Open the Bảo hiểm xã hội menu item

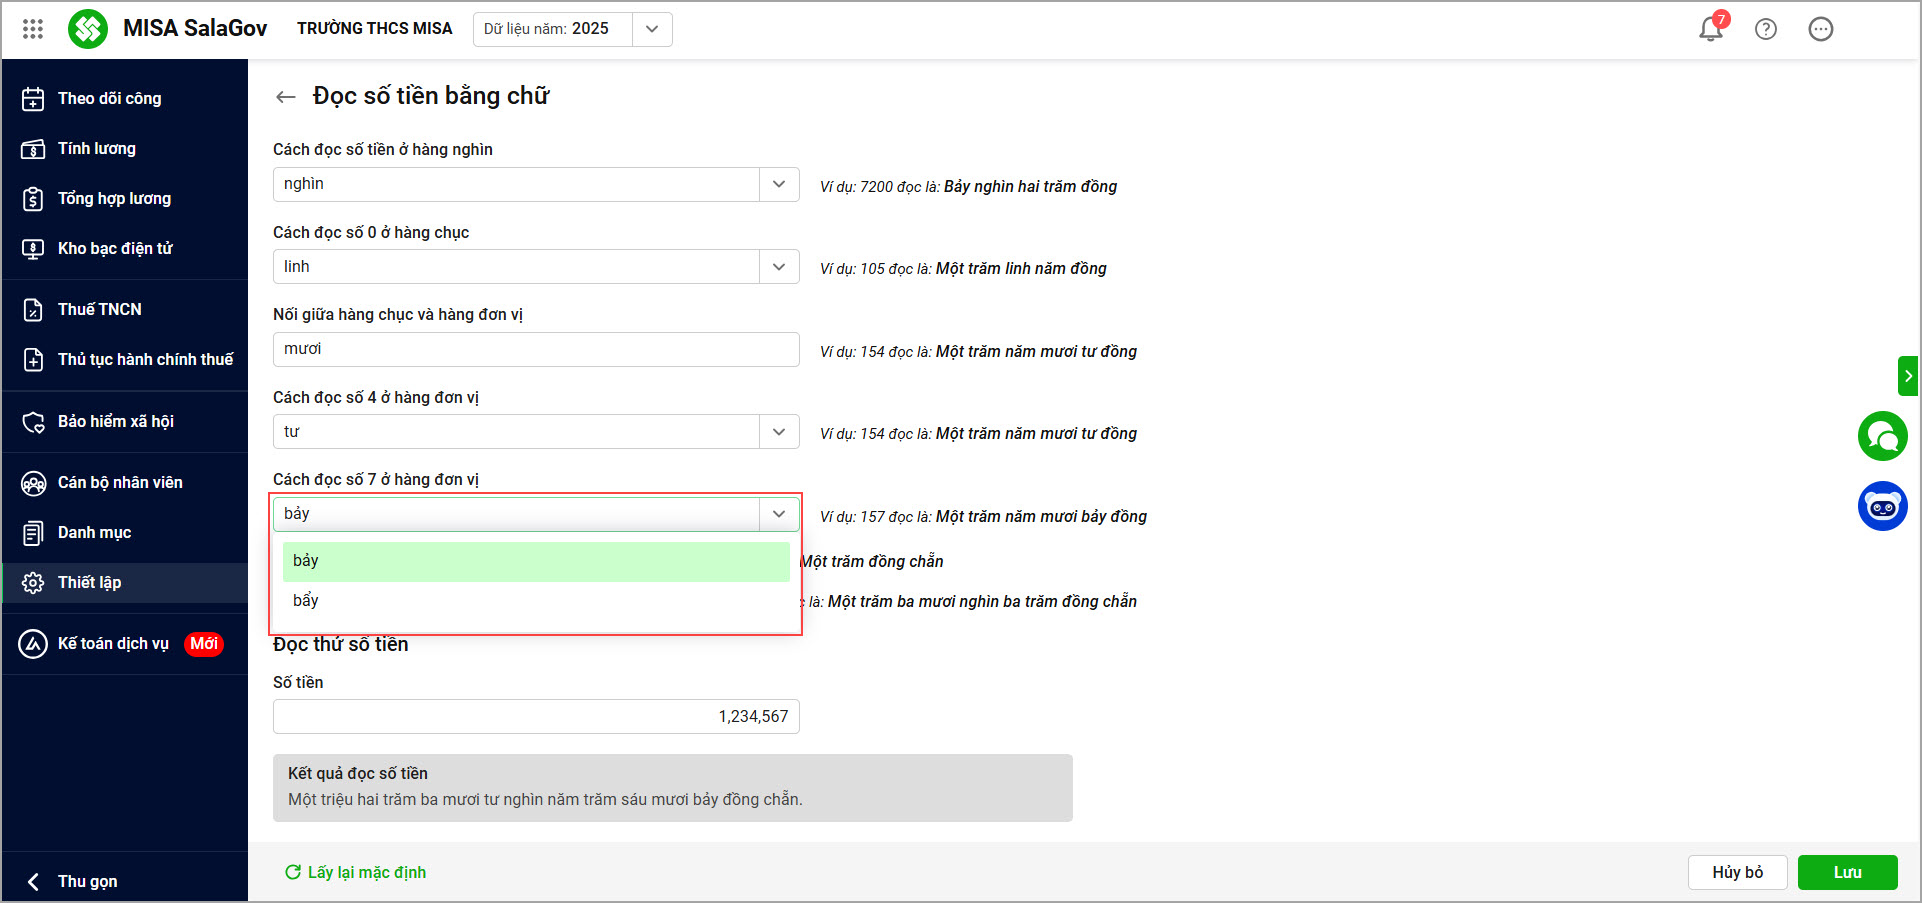pyautogui.click(x=124, y=422)
